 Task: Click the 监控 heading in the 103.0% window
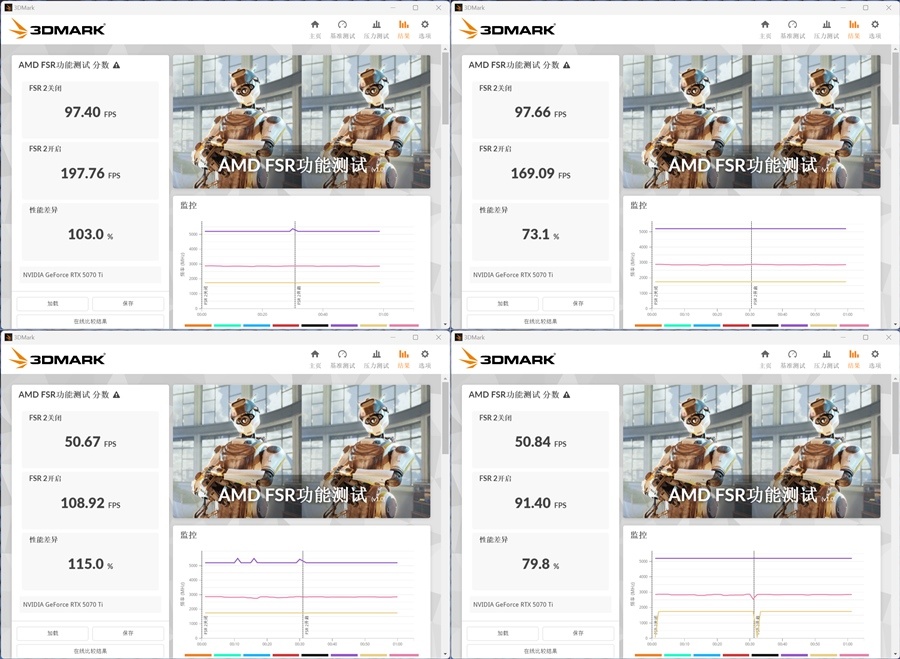click(189, 206)
